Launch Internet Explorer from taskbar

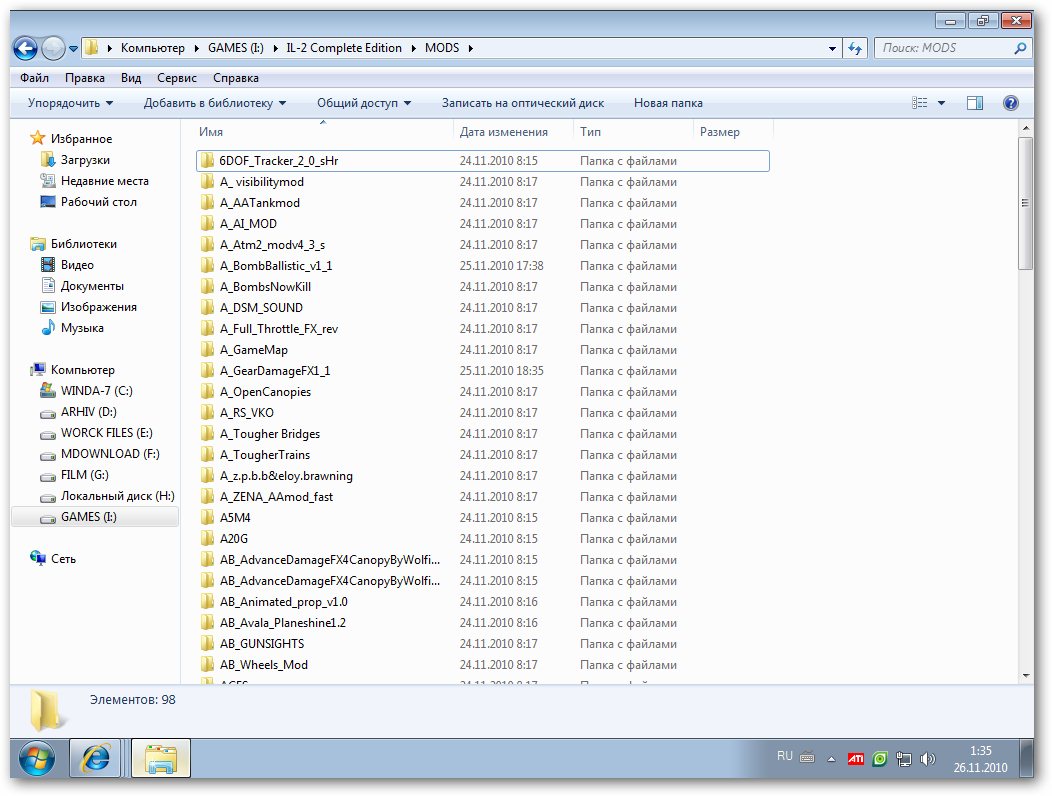click(x=95, y=758)
